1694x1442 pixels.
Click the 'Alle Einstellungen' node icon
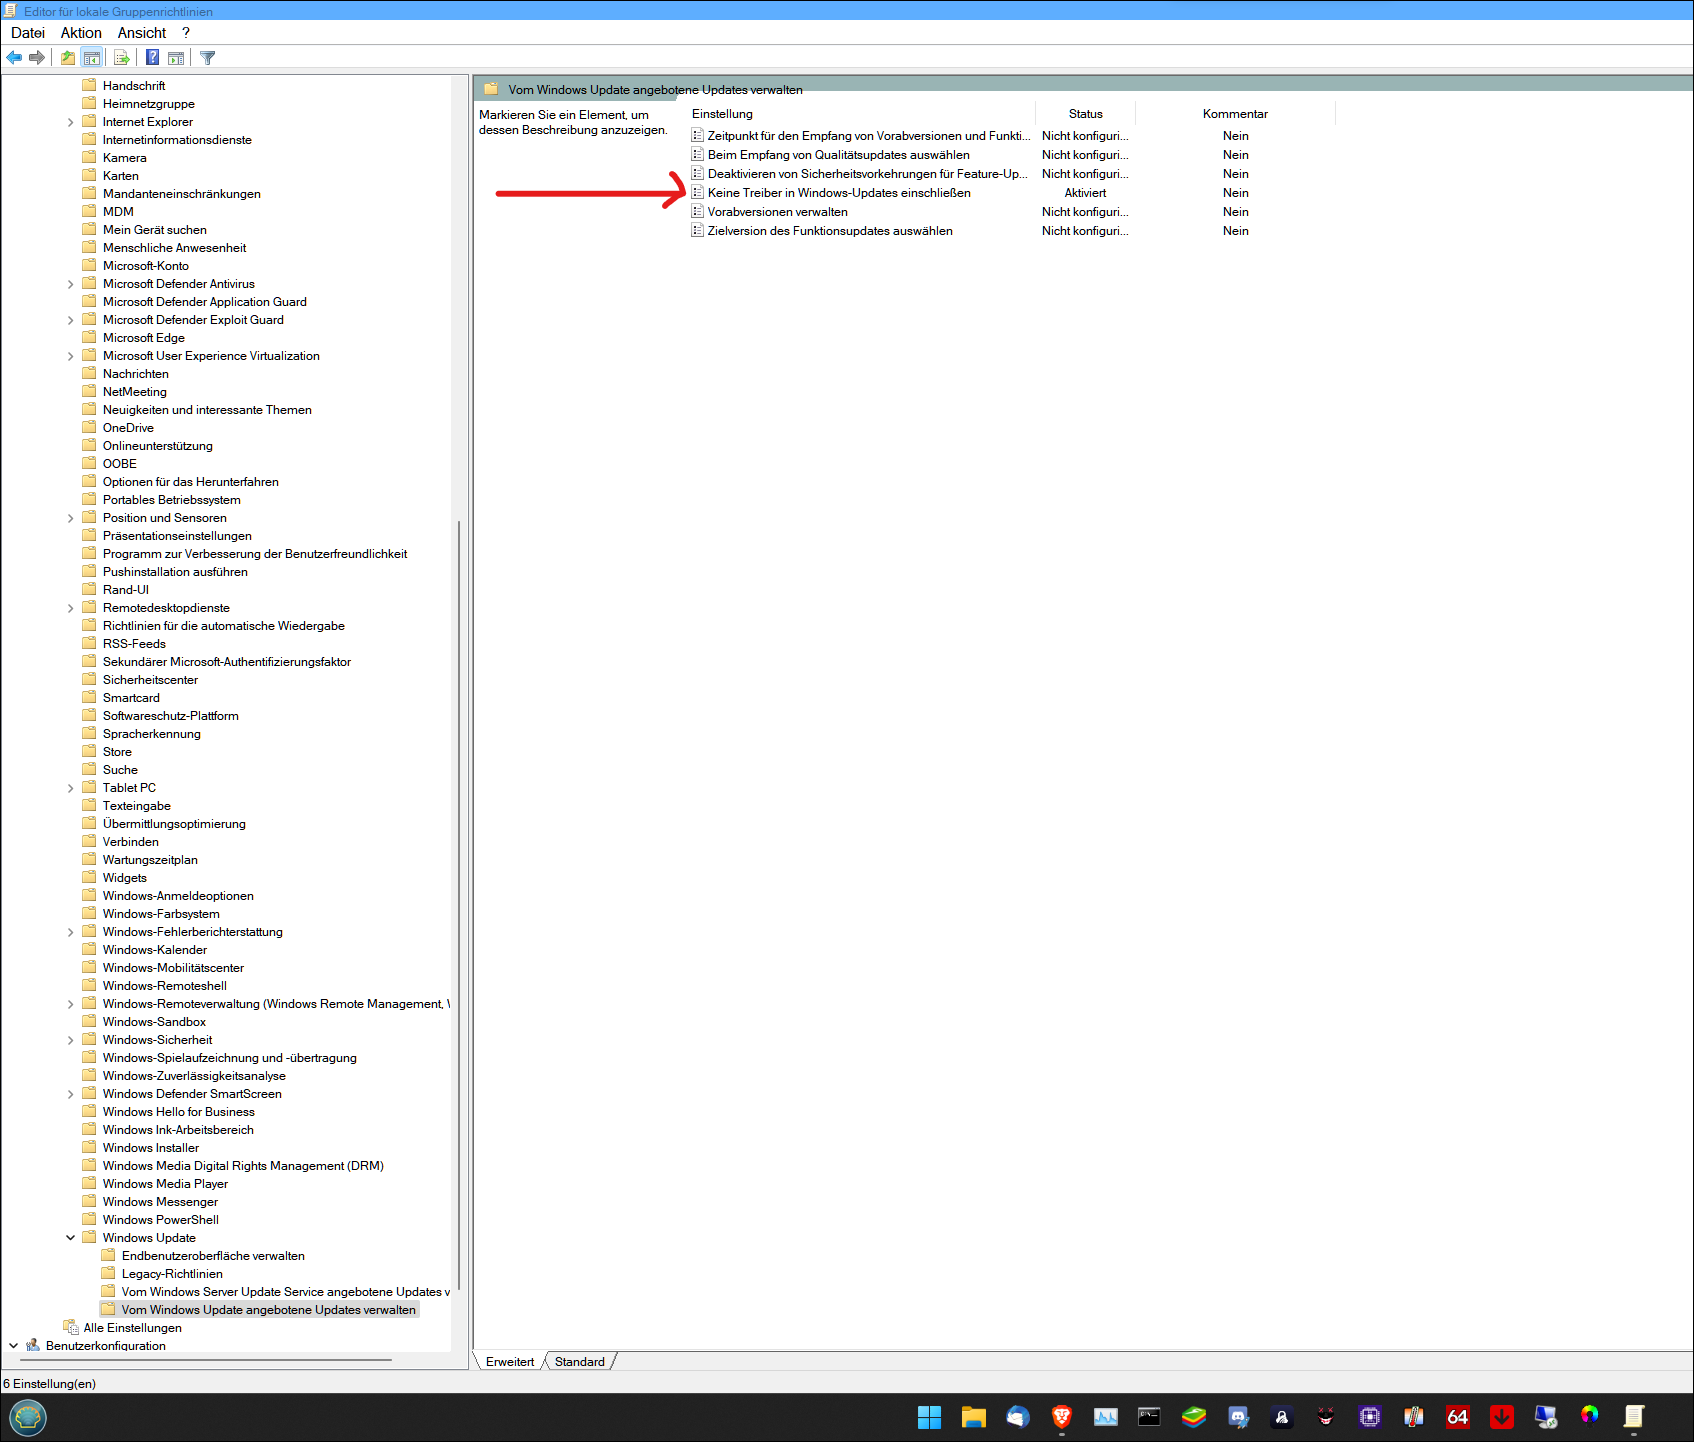71,1328
